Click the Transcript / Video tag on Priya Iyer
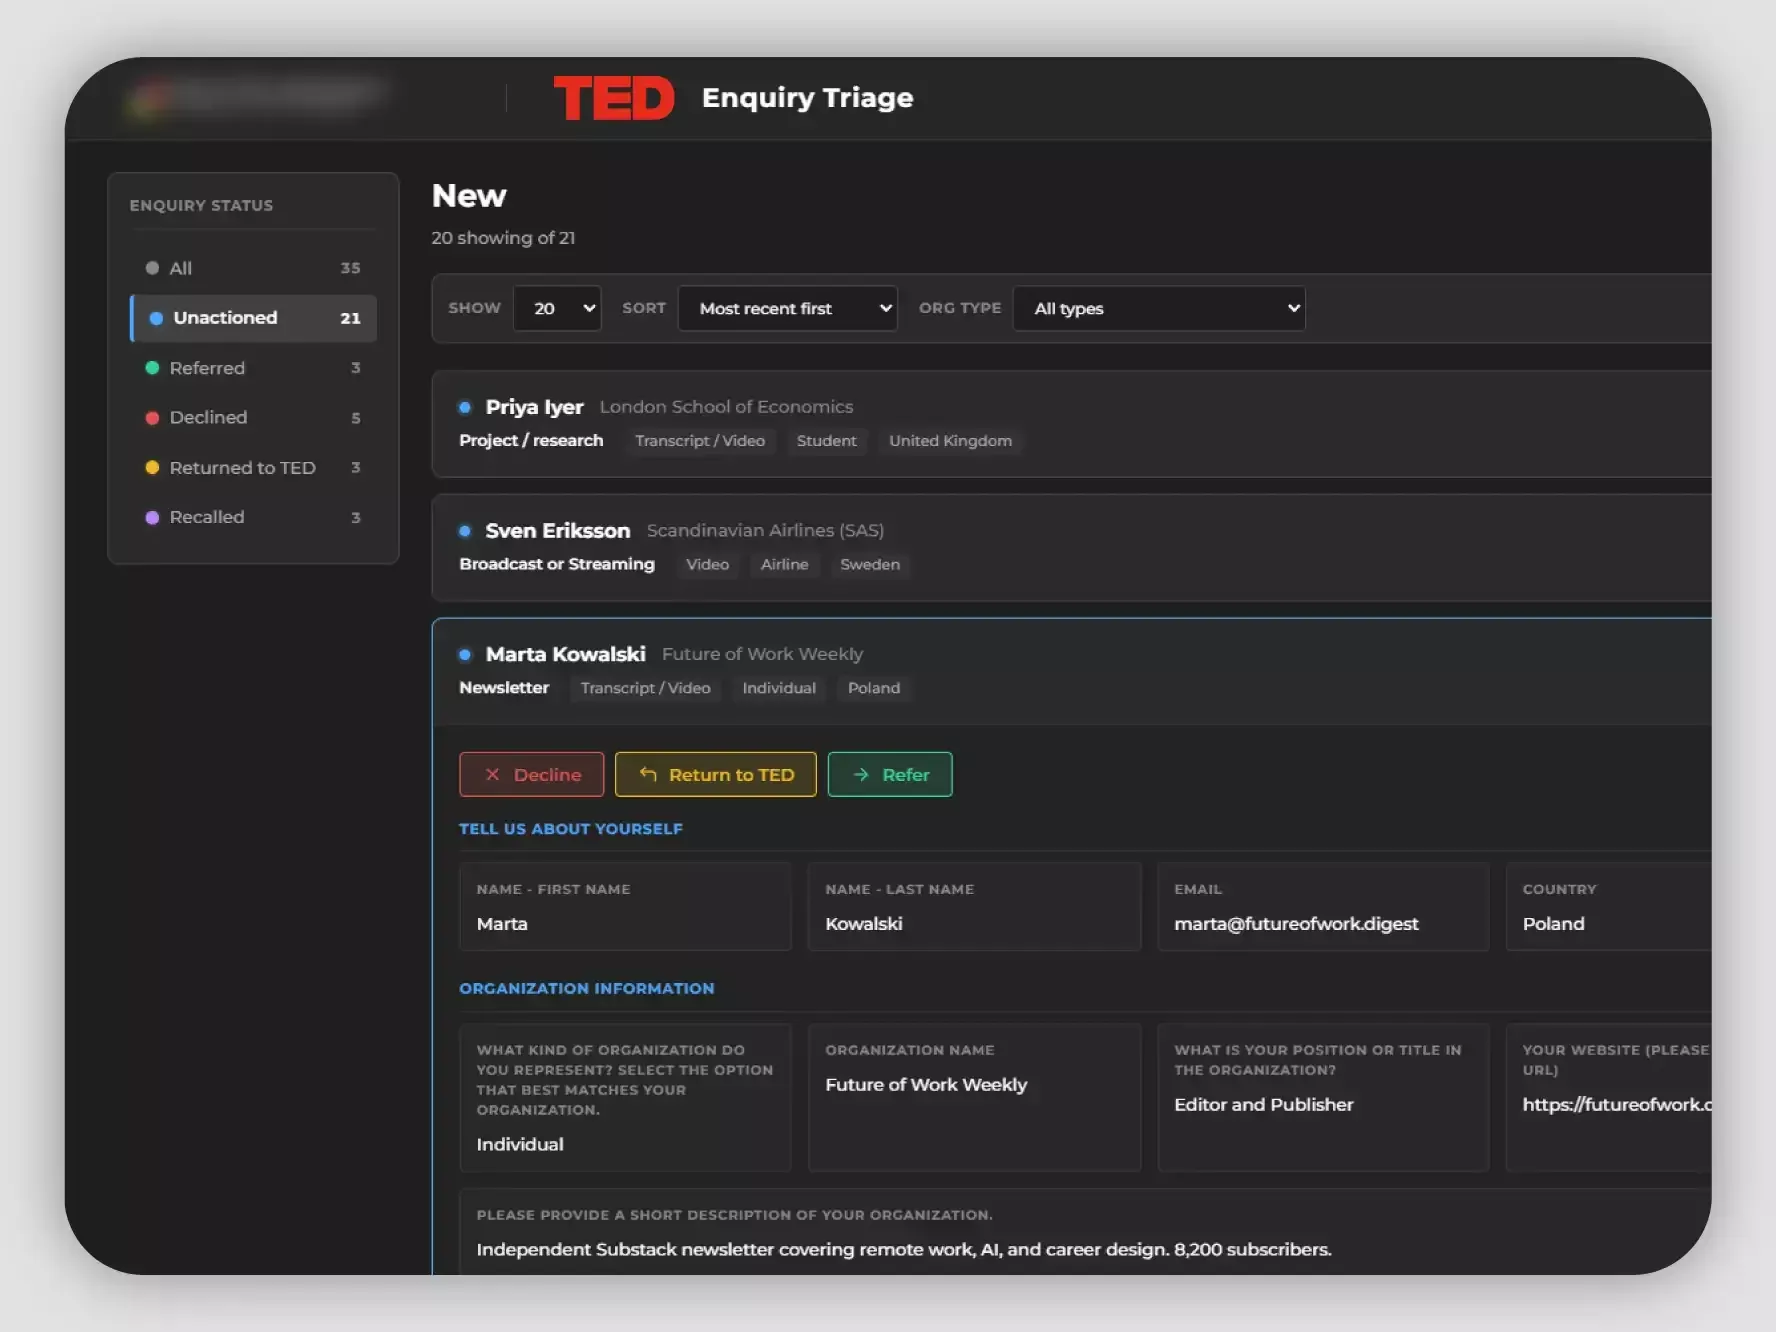 point(700,441)
